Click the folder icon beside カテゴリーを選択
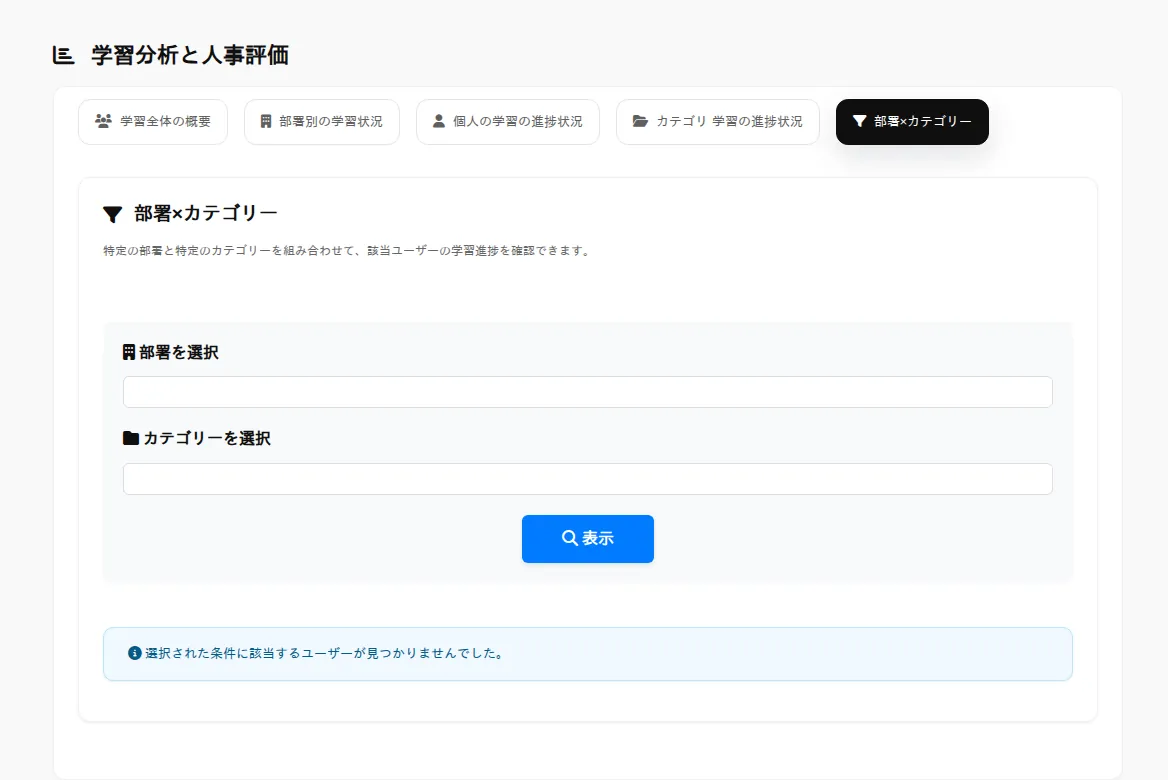The width and height of the screenshot is (1168, 780). [x=130, y=438]
